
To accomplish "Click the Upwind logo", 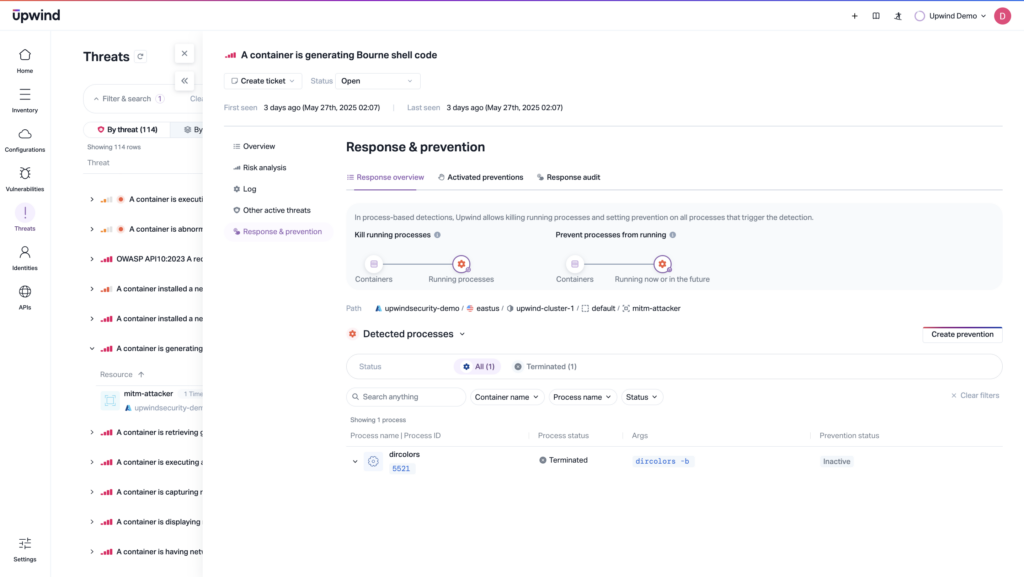I will [36, 16].
